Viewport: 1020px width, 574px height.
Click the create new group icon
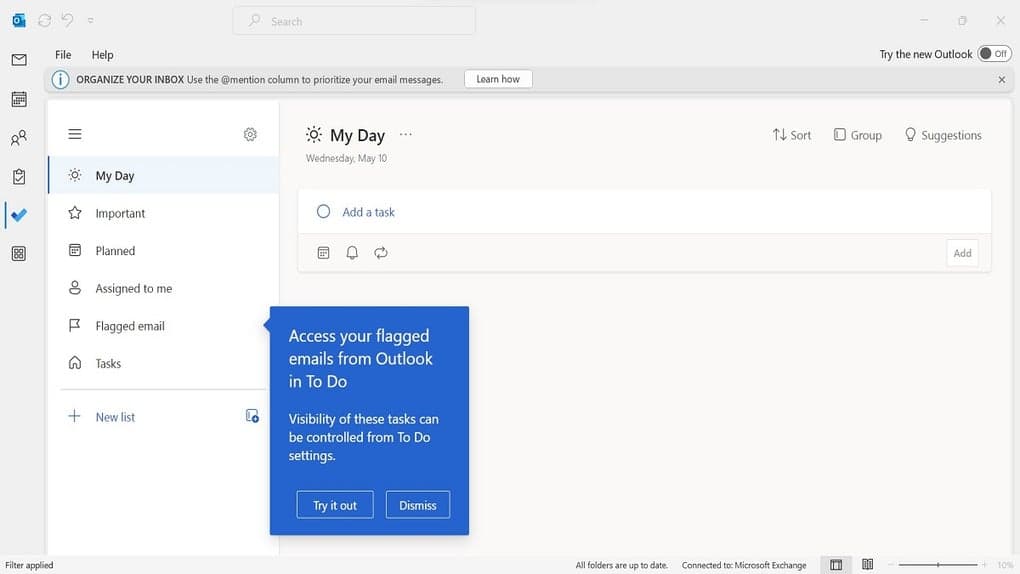click(252, 417)
